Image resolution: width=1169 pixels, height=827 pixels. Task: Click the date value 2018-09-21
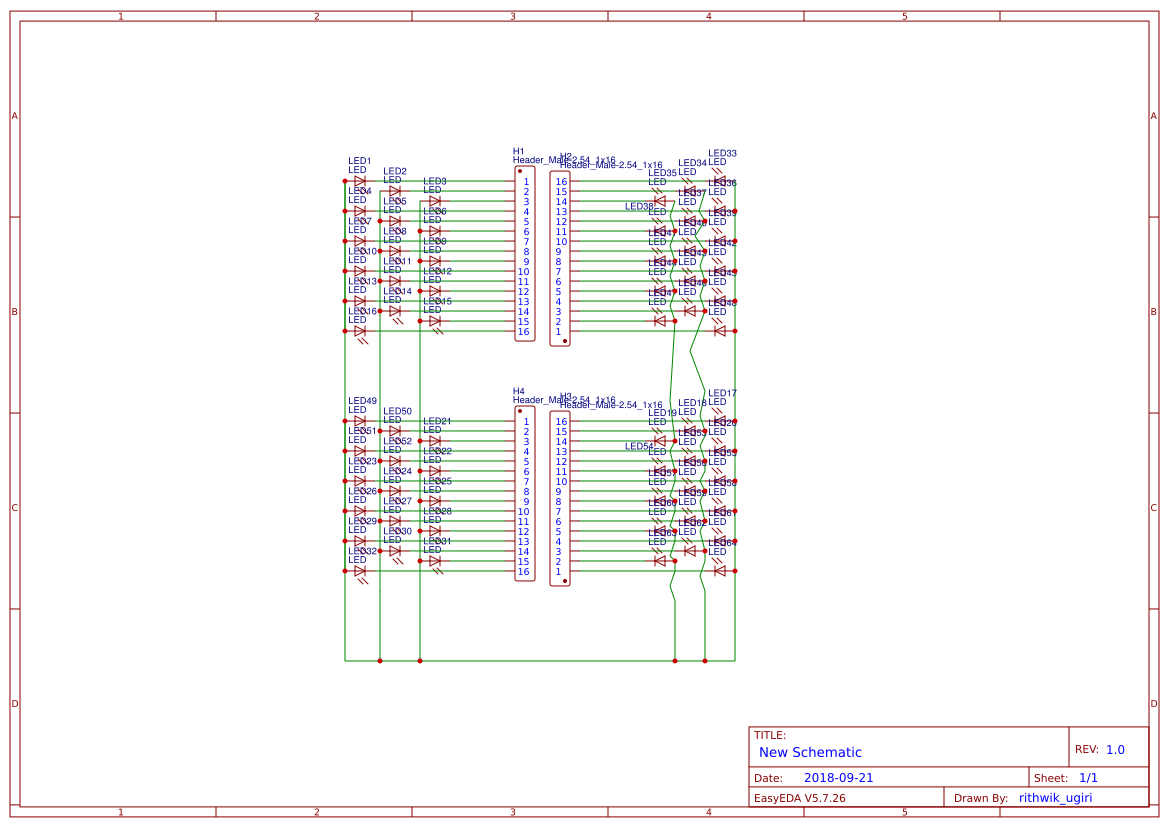838,778
